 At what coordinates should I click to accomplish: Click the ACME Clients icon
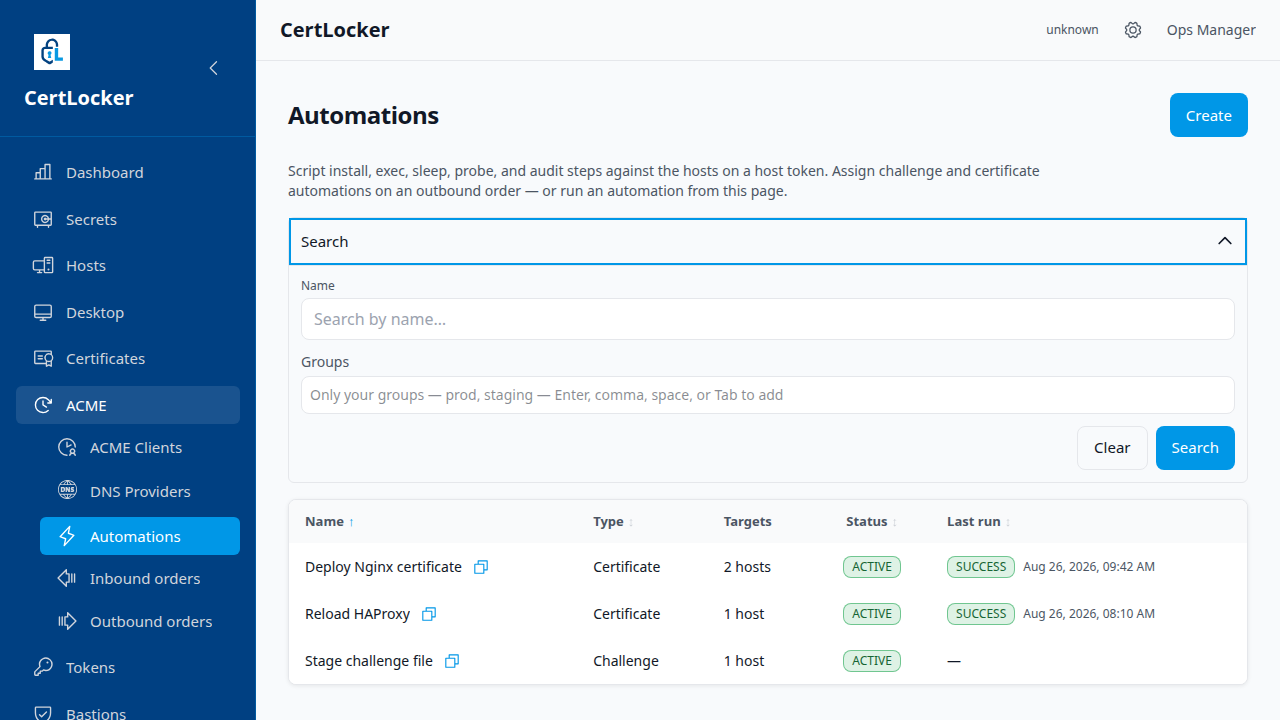click(x=67, y=448)
